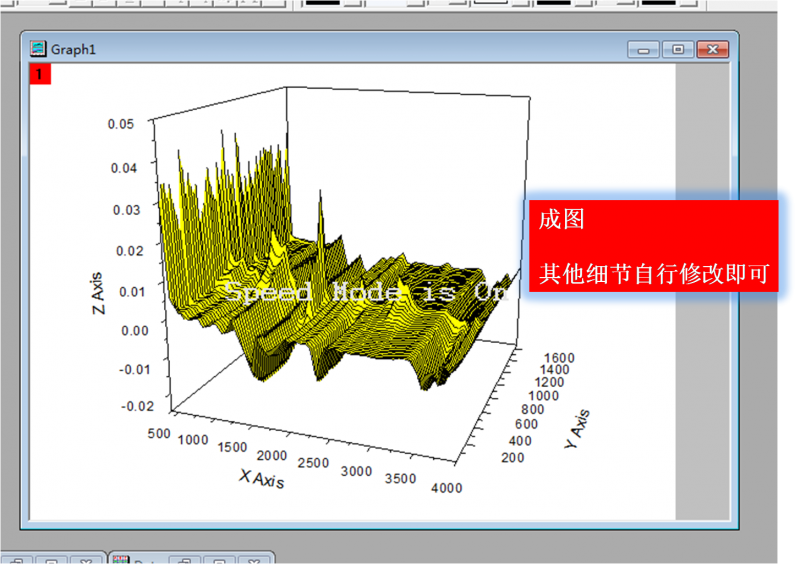Click the -0.01 Z-axis tick label
The width and height of the screenshot is (800, 564).
(x=135, y=369)
